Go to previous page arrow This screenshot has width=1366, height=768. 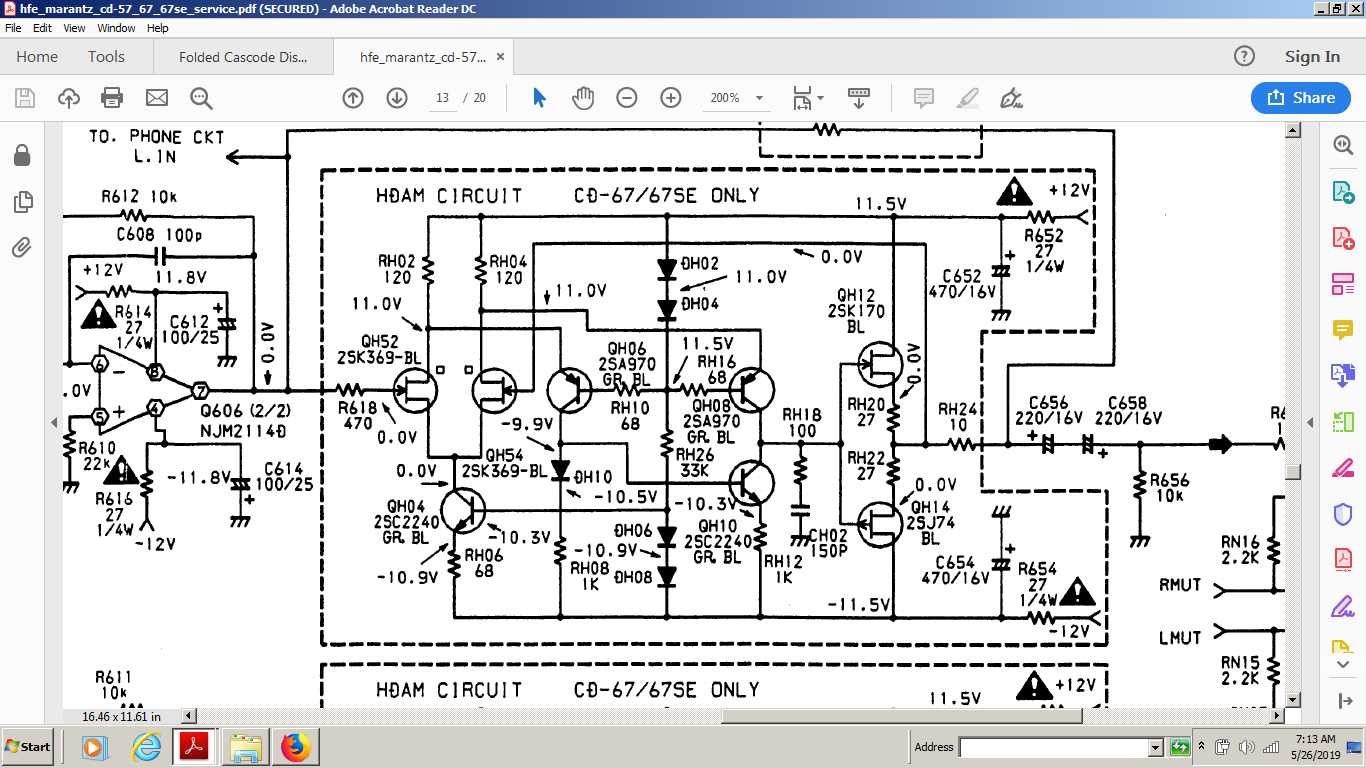pyautogui.click(x=353, y=98)
